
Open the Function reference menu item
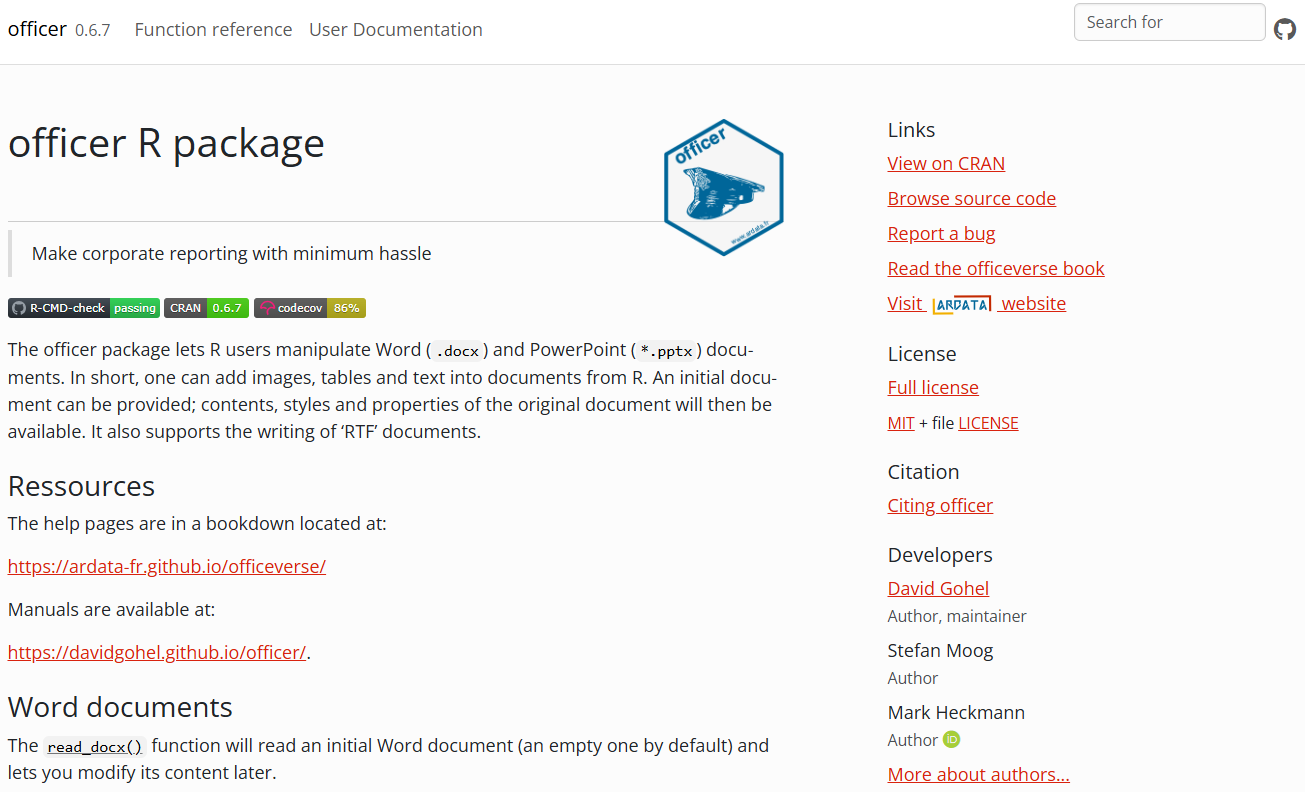tap(214, 30)
